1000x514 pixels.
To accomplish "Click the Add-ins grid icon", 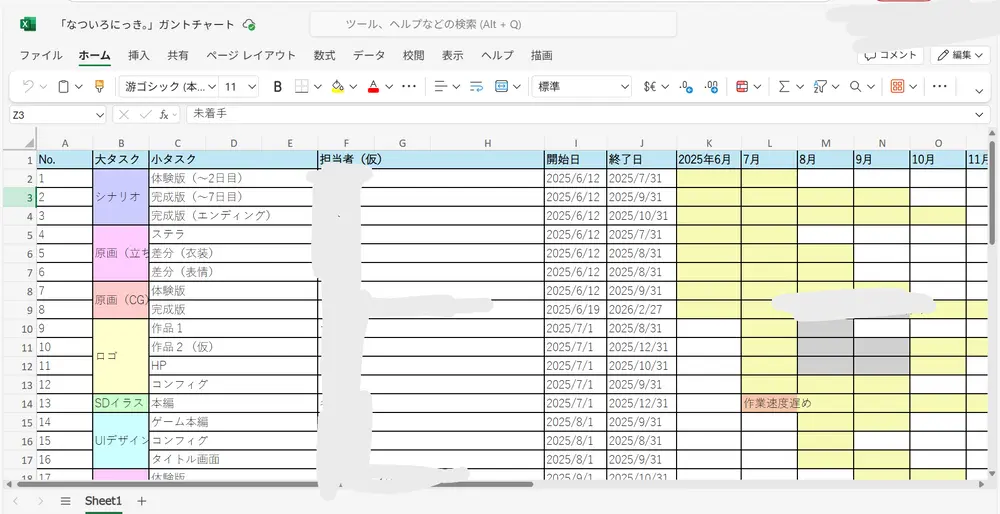I will click(897, 87).
